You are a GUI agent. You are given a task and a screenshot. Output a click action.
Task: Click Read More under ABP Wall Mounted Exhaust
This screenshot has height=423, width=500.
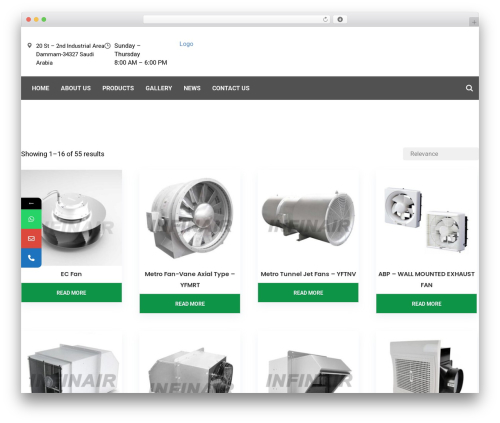[x=426, y=304]
